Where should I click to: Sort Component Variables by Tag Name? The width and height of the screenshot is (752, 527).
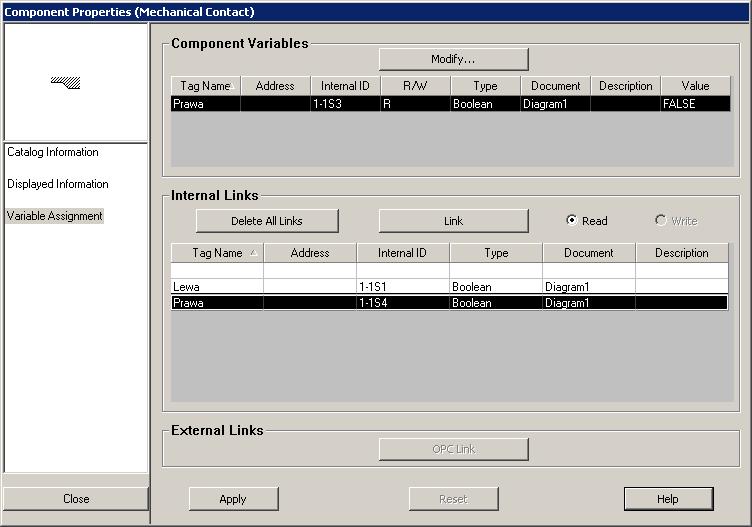point(205,86)
